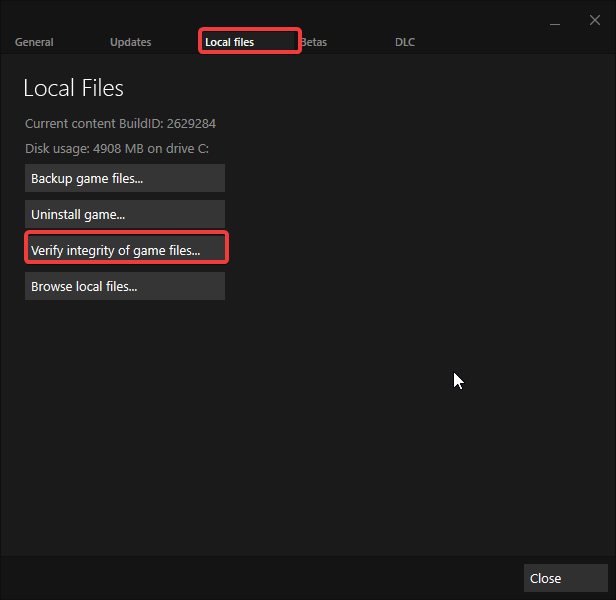Verify integrity of game files
The width and height of the screenshot is (616, 600).
click(x=126, y=248)
